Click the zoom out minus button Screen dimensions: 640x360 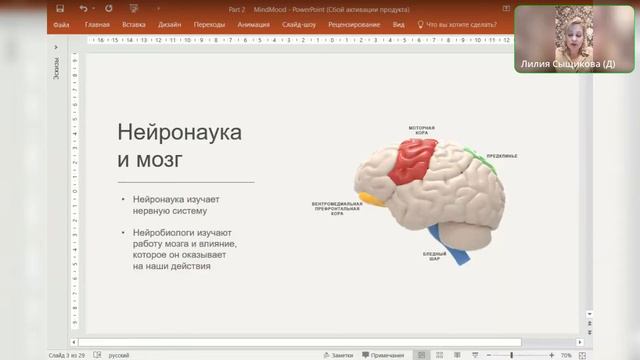coord(489,356)
